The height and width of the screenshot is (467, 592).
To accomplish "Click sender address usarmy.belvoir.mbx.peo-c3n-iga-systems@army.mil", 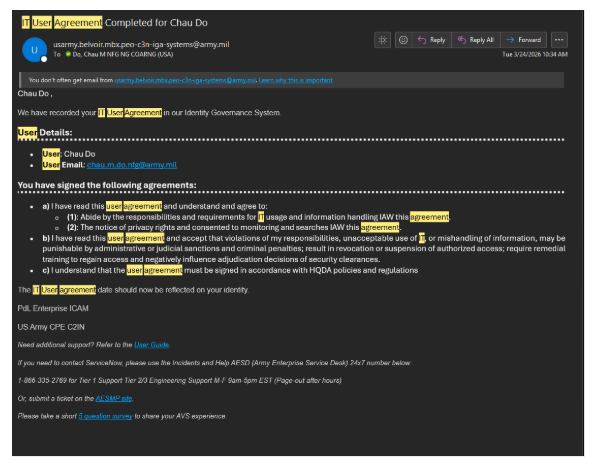I will point(141,45).
